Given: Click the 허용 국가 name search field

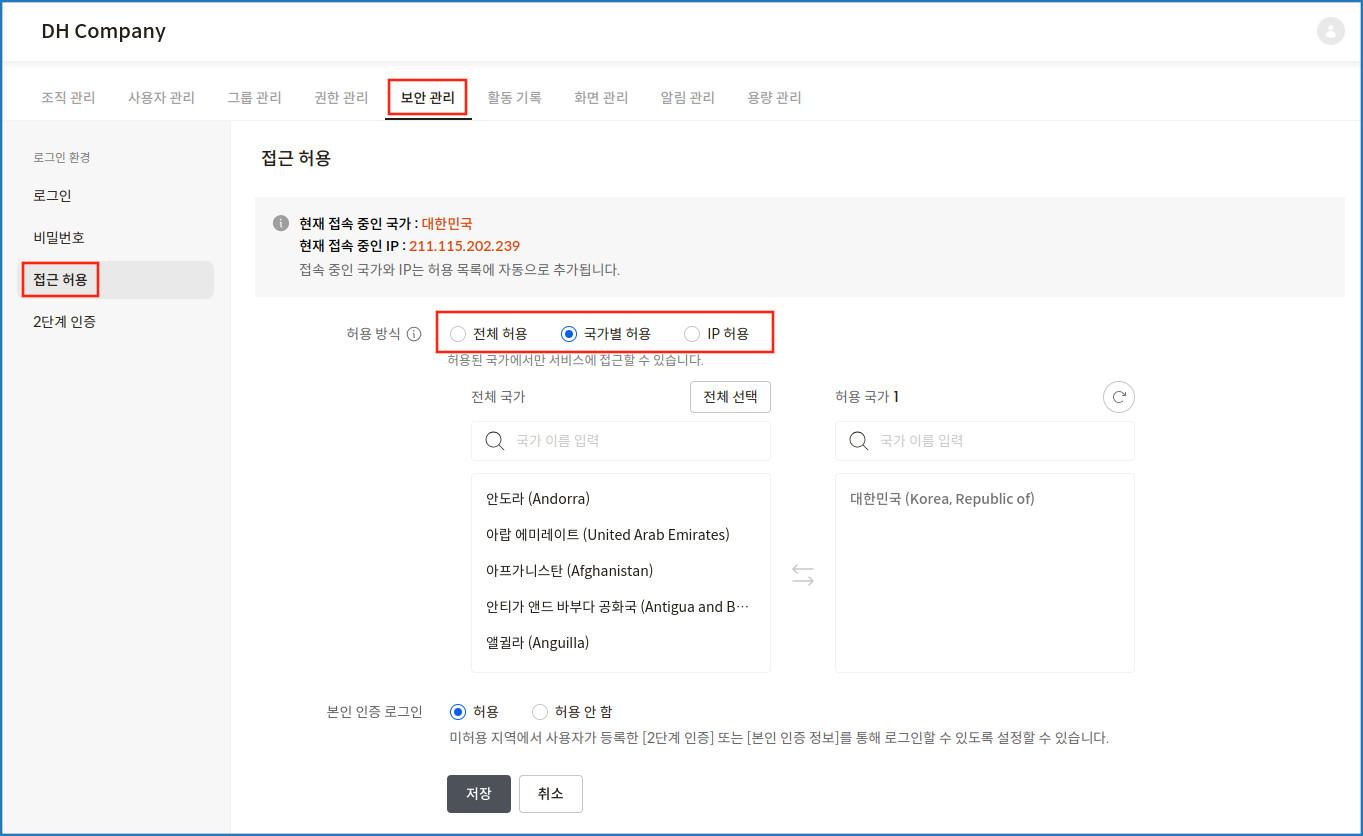Looking at the screenshot, I should (985, 441).
